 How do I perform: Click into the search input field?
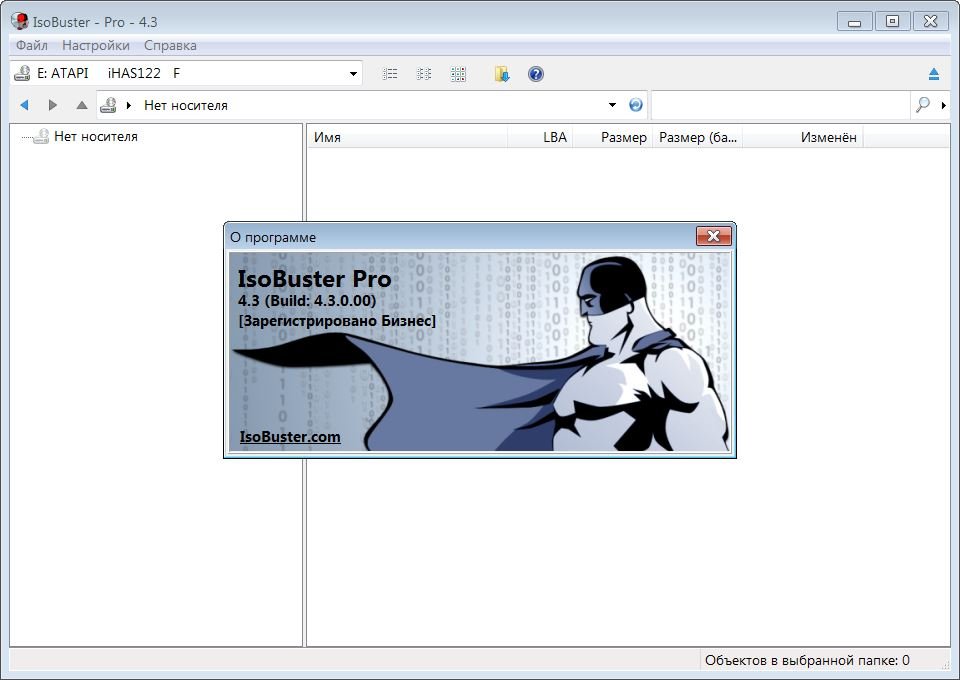pos(781,105)
